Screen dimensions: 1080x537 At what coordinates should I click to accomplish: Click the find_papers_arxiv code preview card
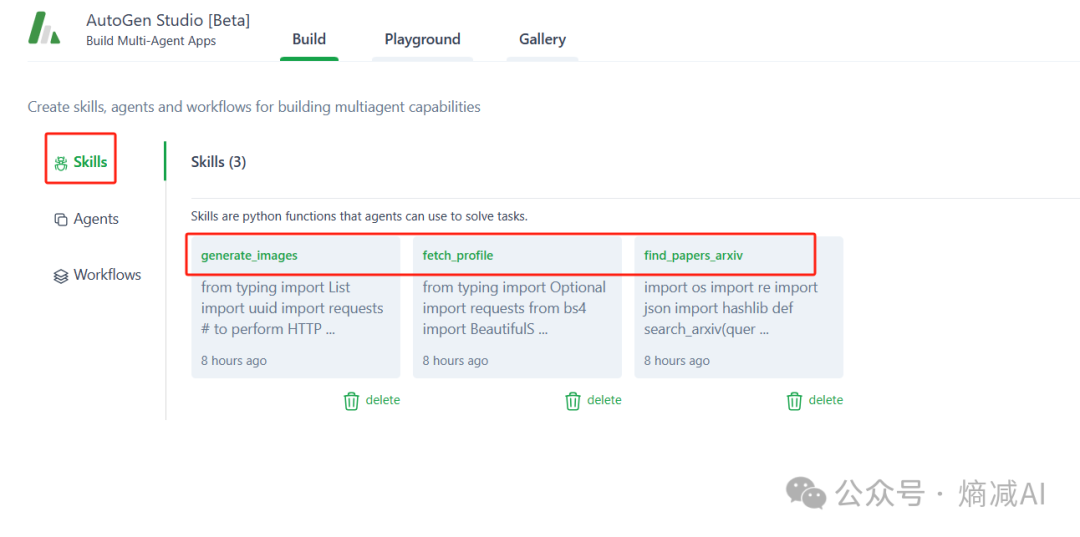click(738, 308)
